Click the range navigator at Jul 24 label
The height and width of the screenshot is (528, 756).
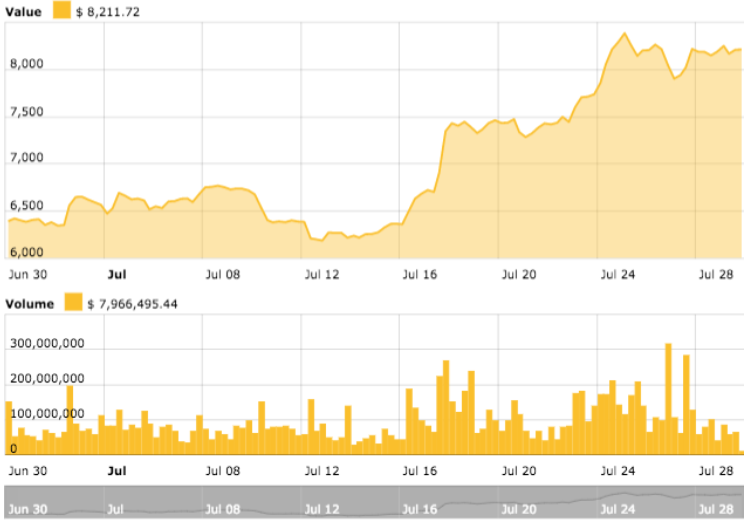pos(618,509)
